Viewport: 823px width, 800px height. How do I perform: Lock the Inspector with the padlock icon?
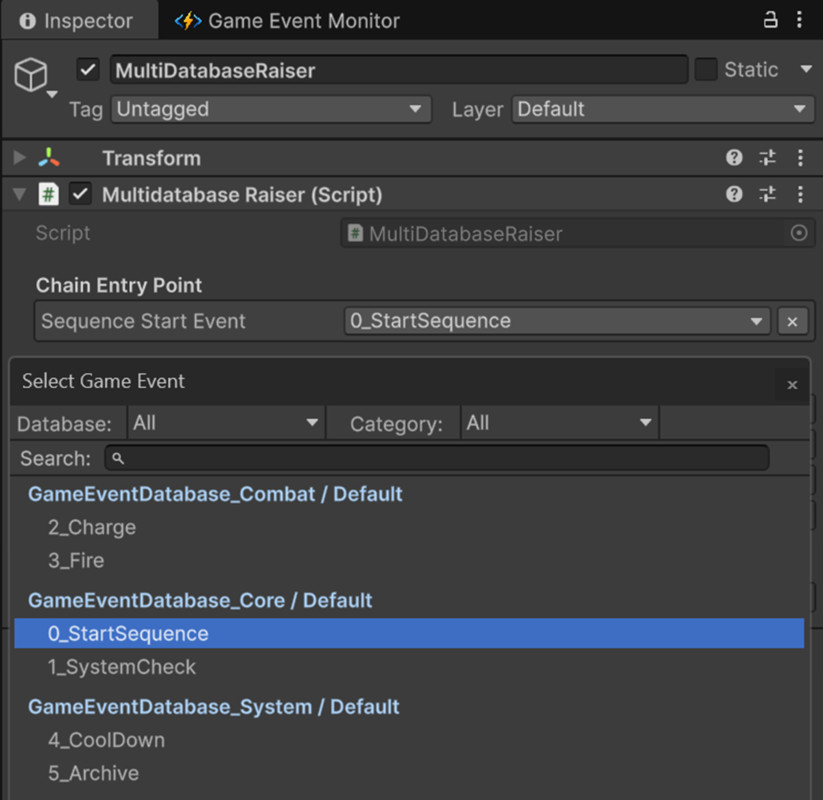769,20
